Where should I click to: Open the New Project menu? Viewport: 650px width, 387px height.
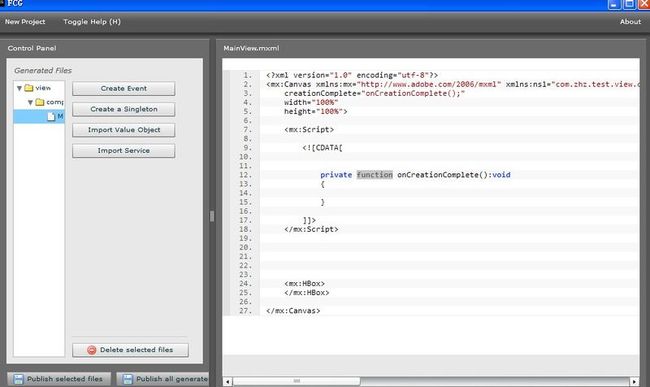(x=25, y=22)
